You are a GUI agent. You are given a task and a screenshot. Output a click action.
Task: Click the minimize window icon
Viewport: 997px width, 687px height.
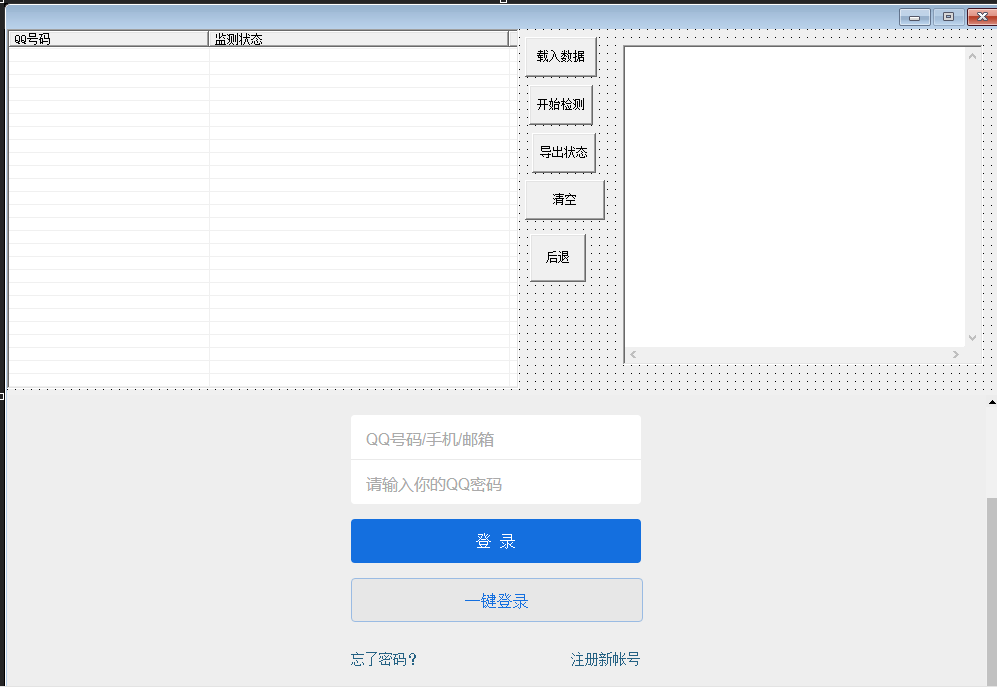[x=913, y=16]
